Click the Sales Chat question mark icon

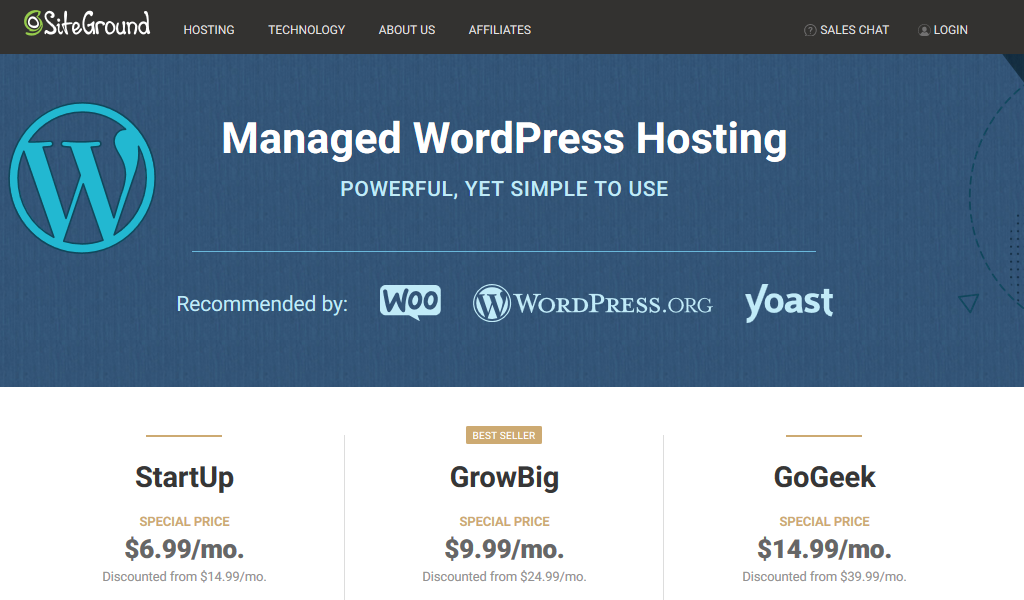tap(810, 30)
